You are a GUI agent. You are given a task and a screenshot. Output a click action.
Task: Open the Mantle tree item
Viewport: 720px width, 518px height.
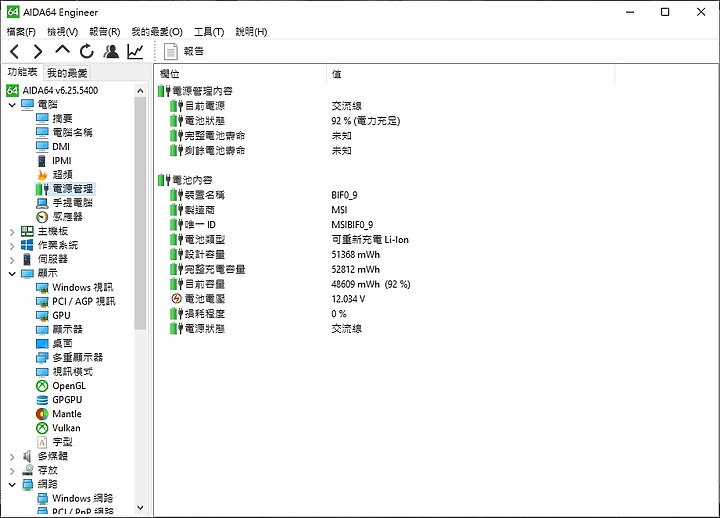(67, 414)
